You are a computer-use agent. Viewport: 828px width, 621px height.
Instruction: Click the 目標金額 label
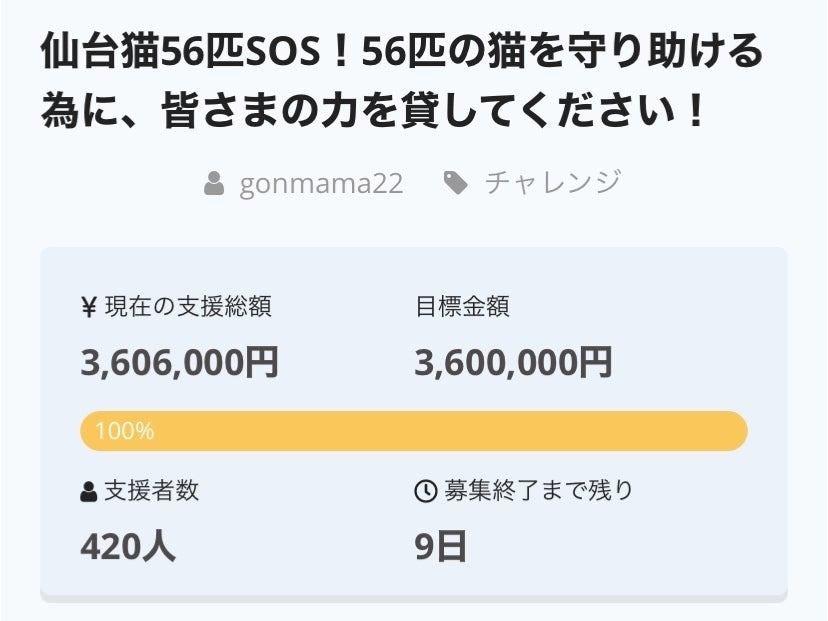tap(462, 308)
